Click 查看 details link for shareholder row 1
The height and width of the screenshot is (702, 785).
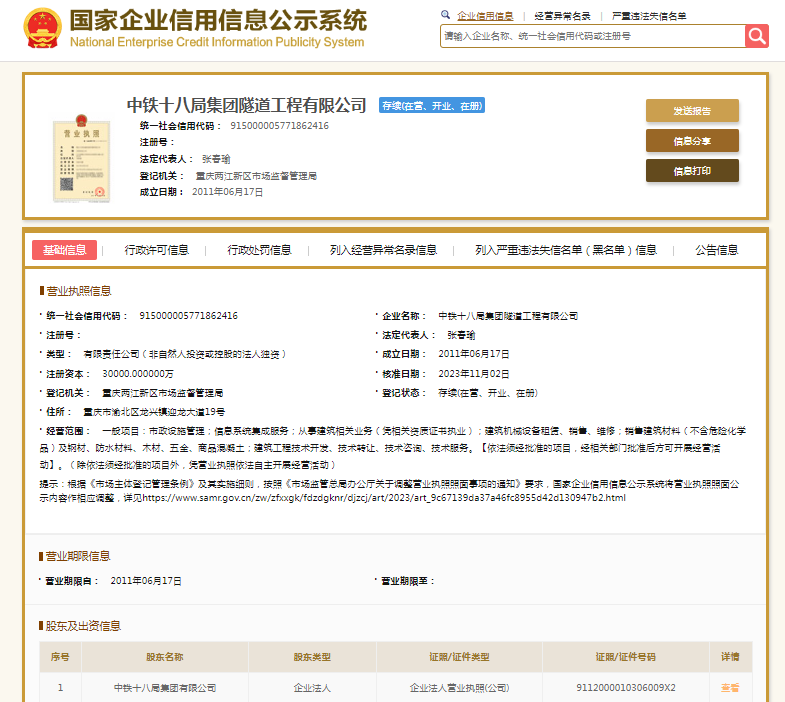coord(730,688)
